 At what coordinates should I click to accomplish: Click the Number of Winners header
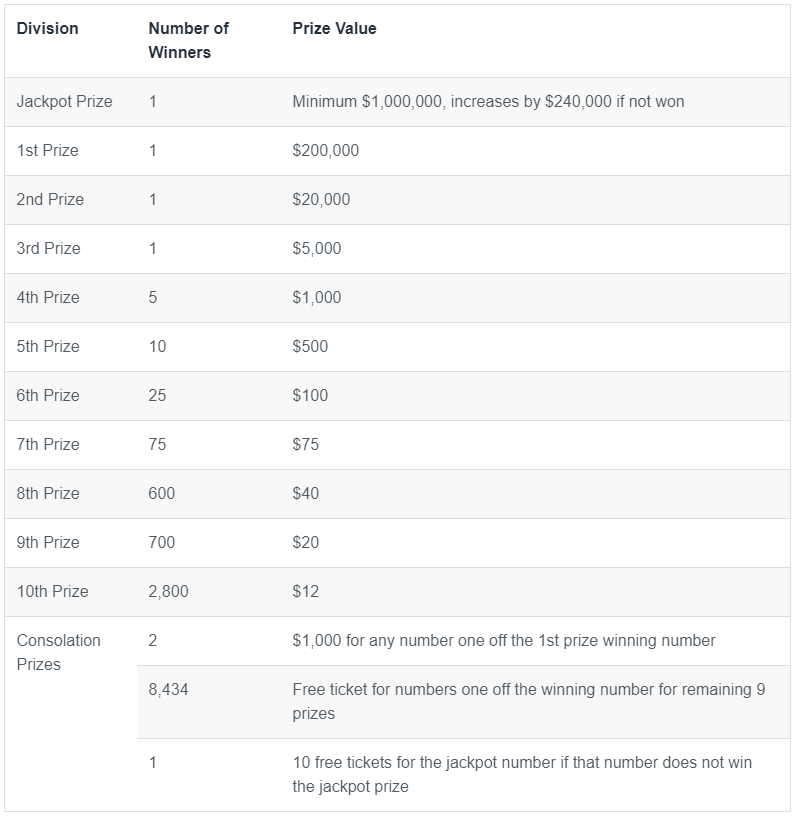click(x=188, y=41)
